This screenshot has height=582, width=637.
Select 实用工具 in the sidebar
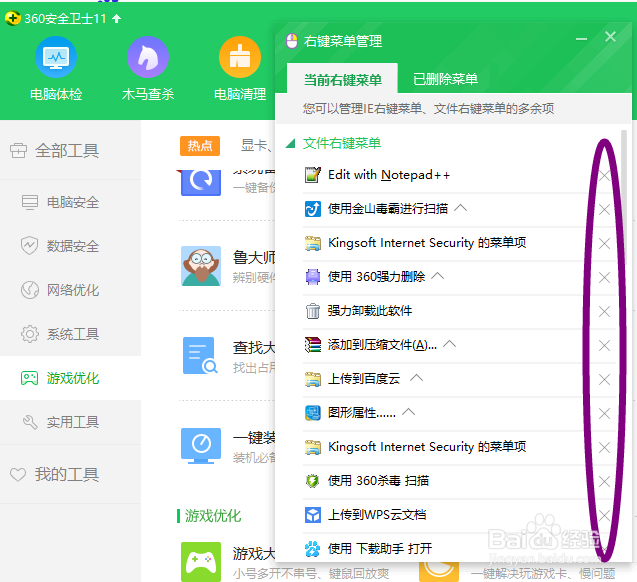click(70, 422)
